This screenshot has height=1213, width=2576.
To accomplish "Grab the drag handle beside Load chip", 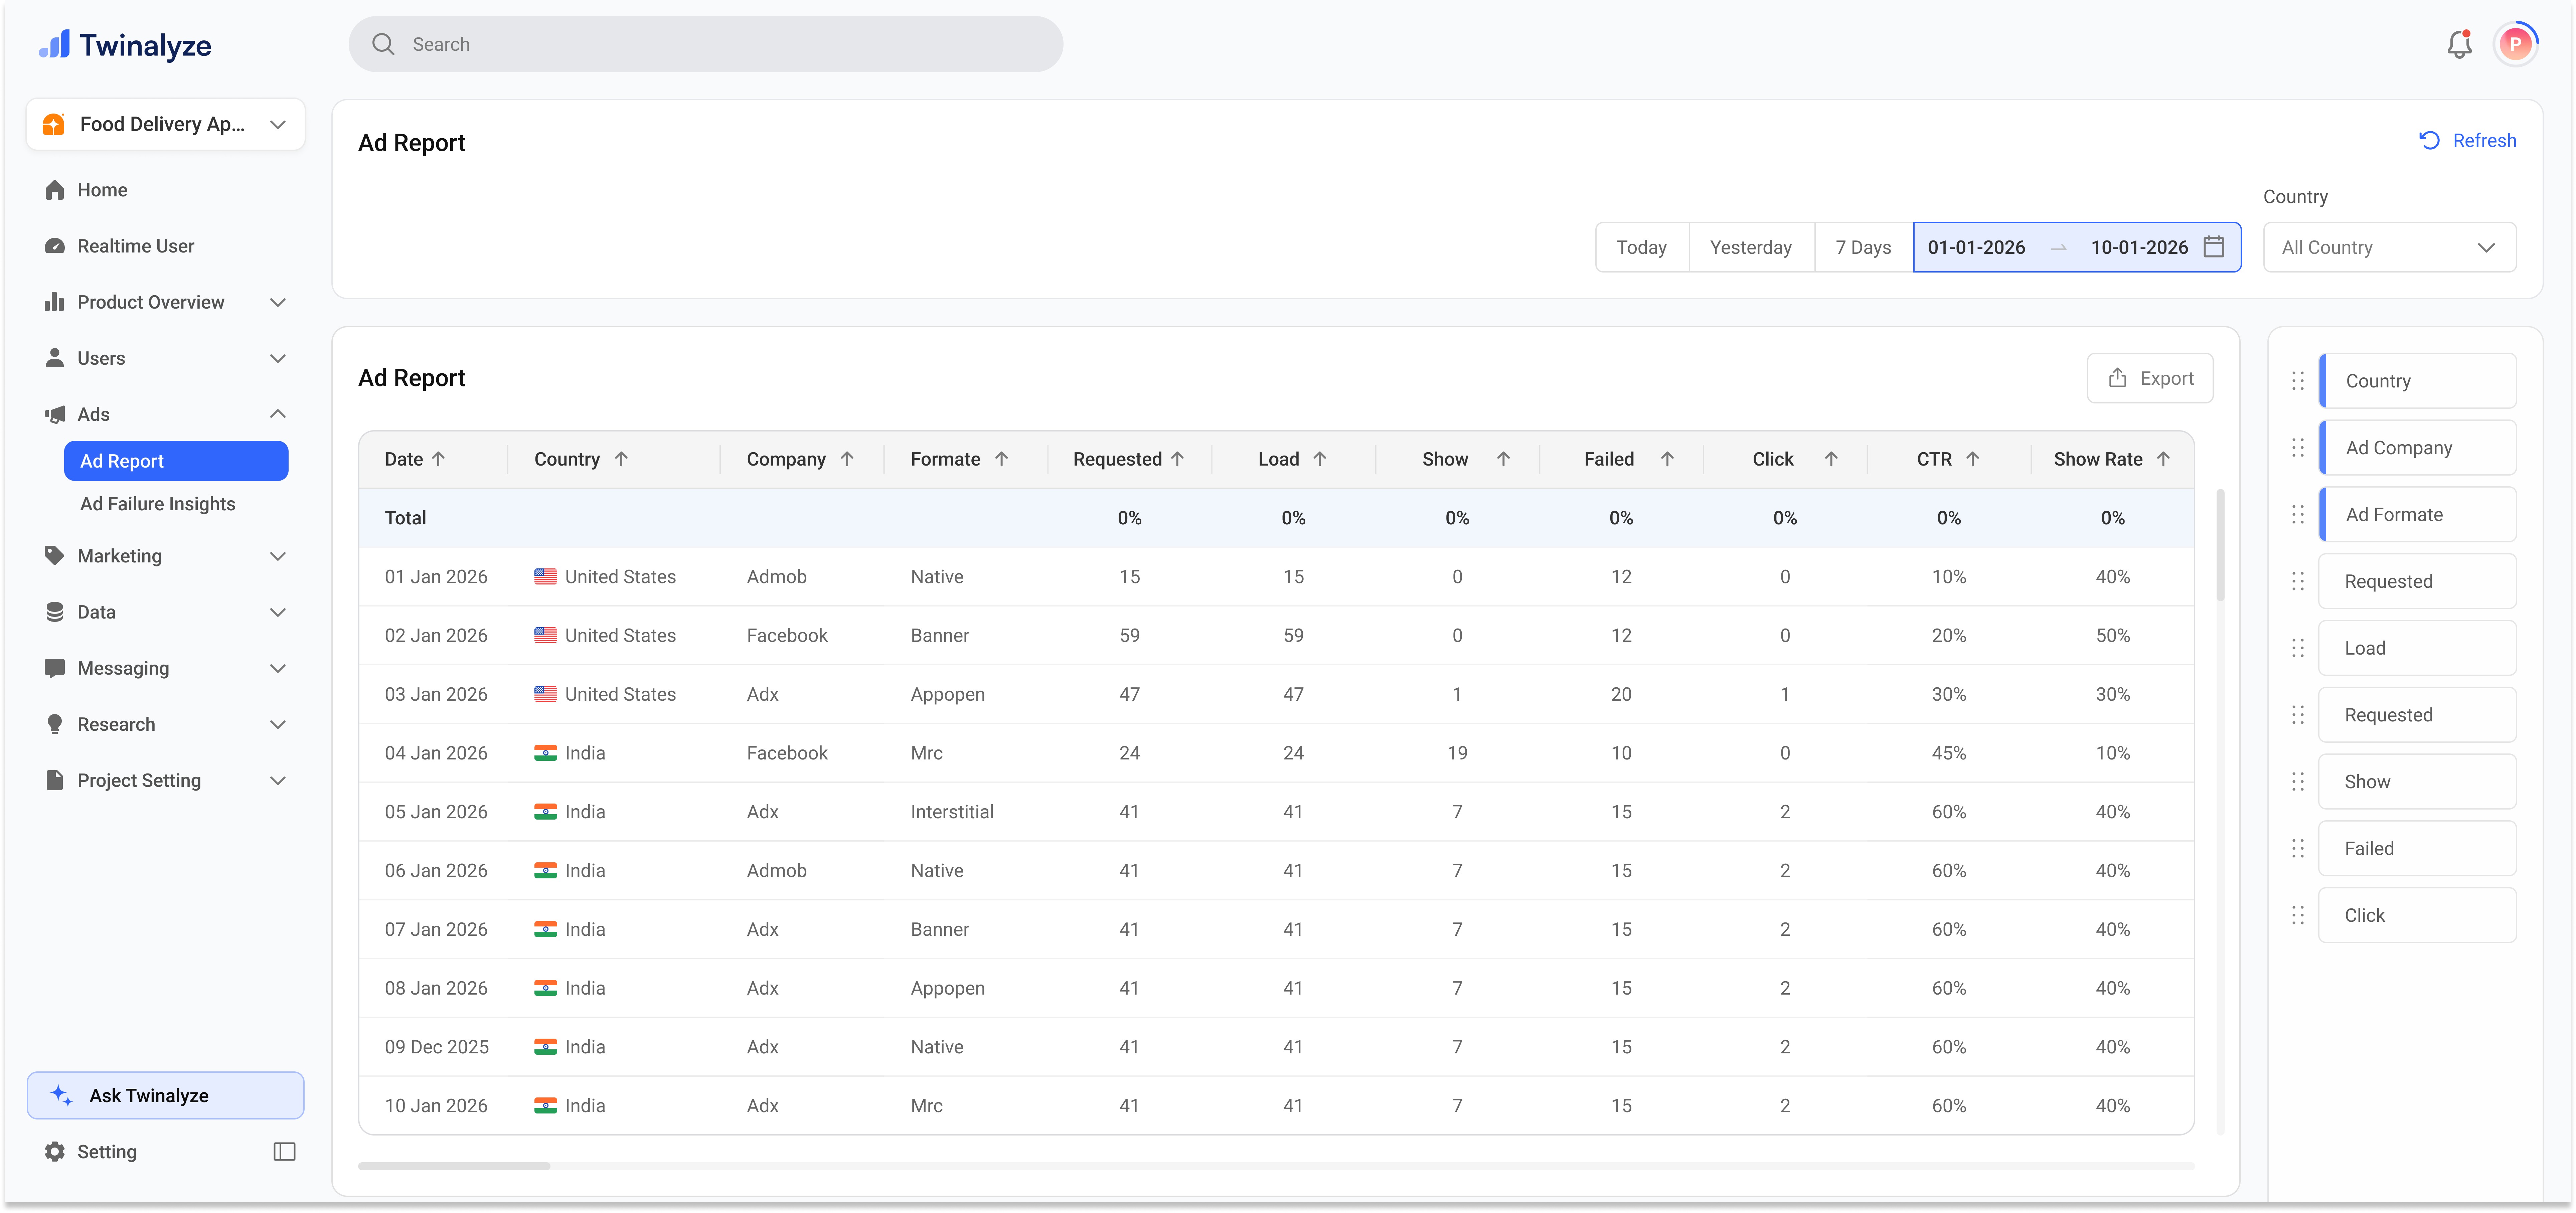I will 2298,648.
